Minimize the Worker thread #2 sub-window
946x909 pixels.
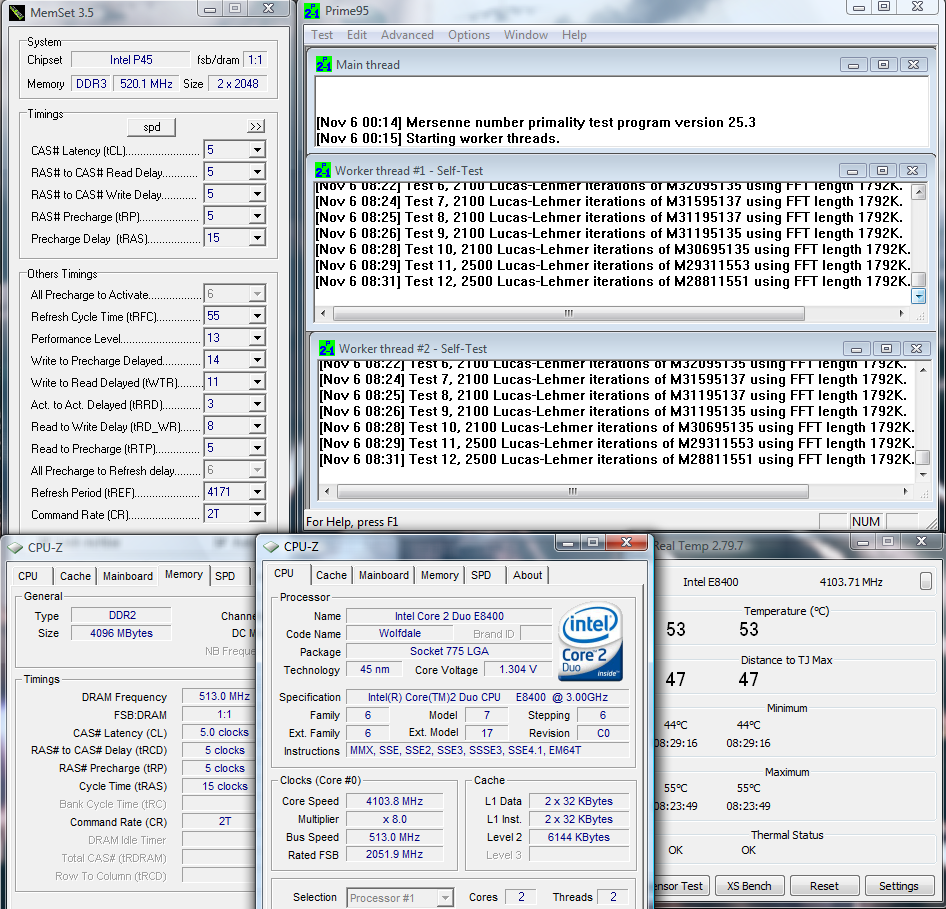(855, 349)
